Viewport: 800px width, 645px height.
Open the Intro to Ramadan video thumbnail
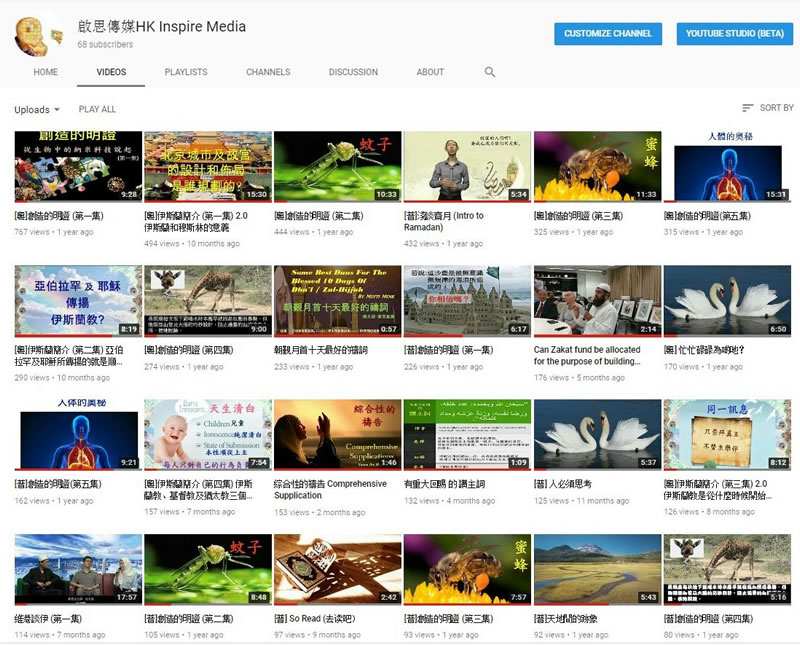point(467,167)
